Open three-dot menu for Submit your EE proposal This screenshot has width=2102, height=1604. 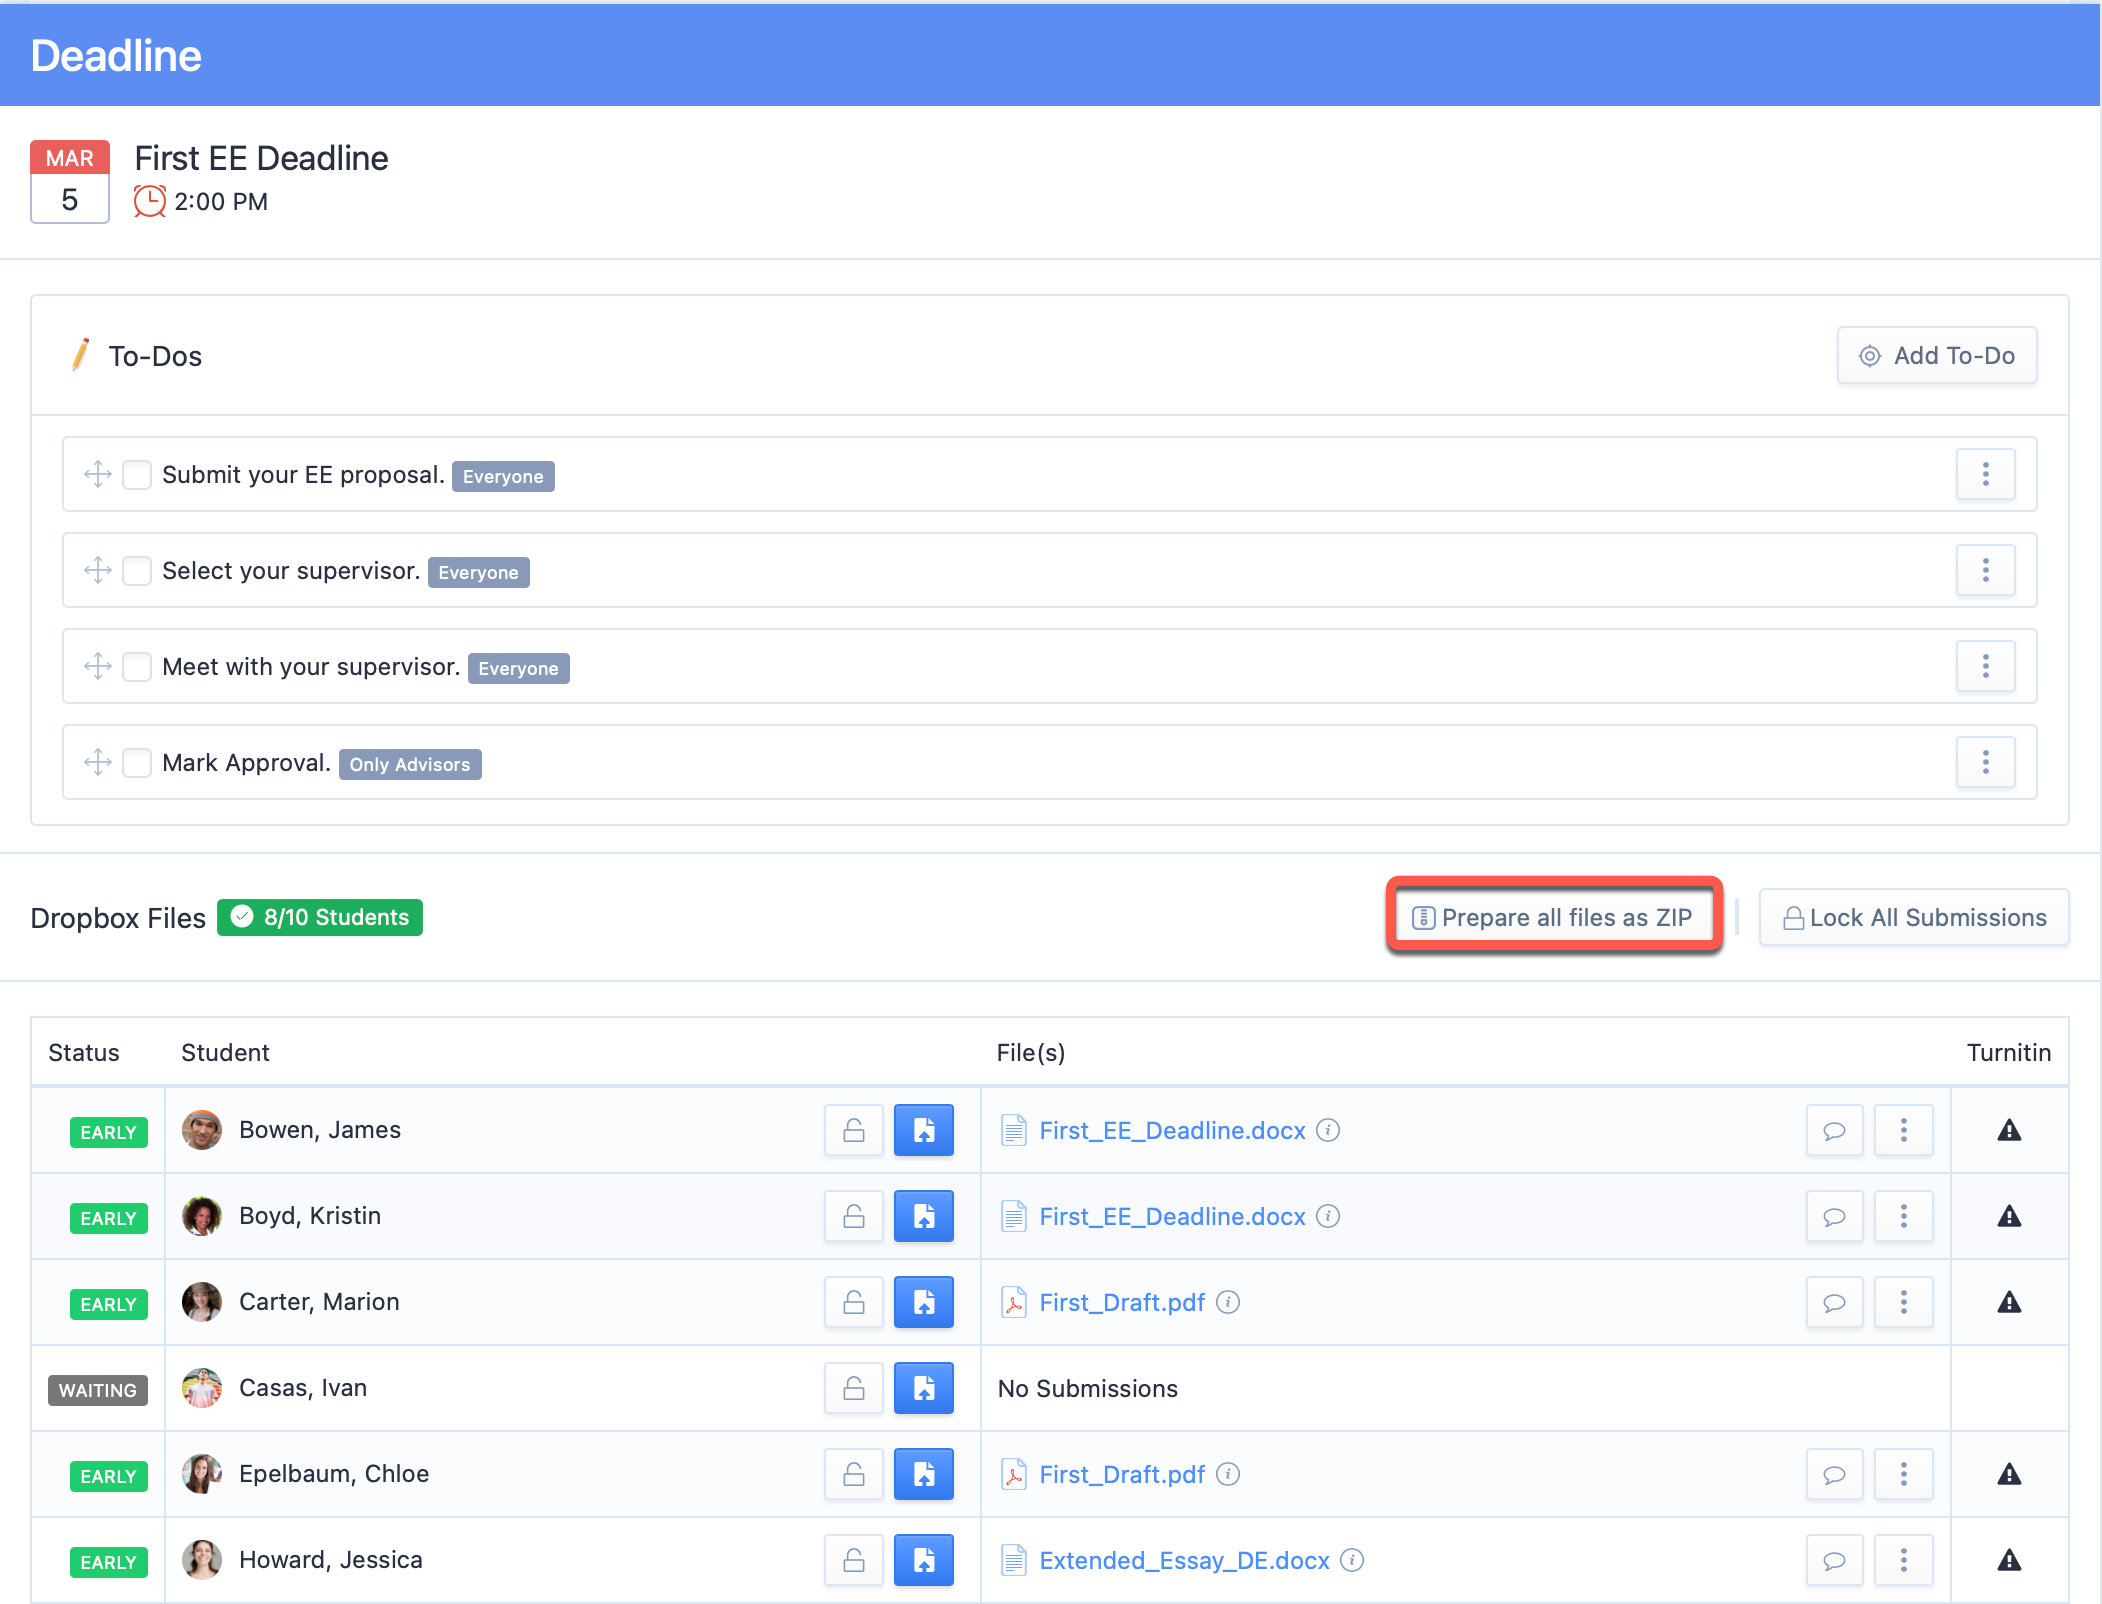1986,474
